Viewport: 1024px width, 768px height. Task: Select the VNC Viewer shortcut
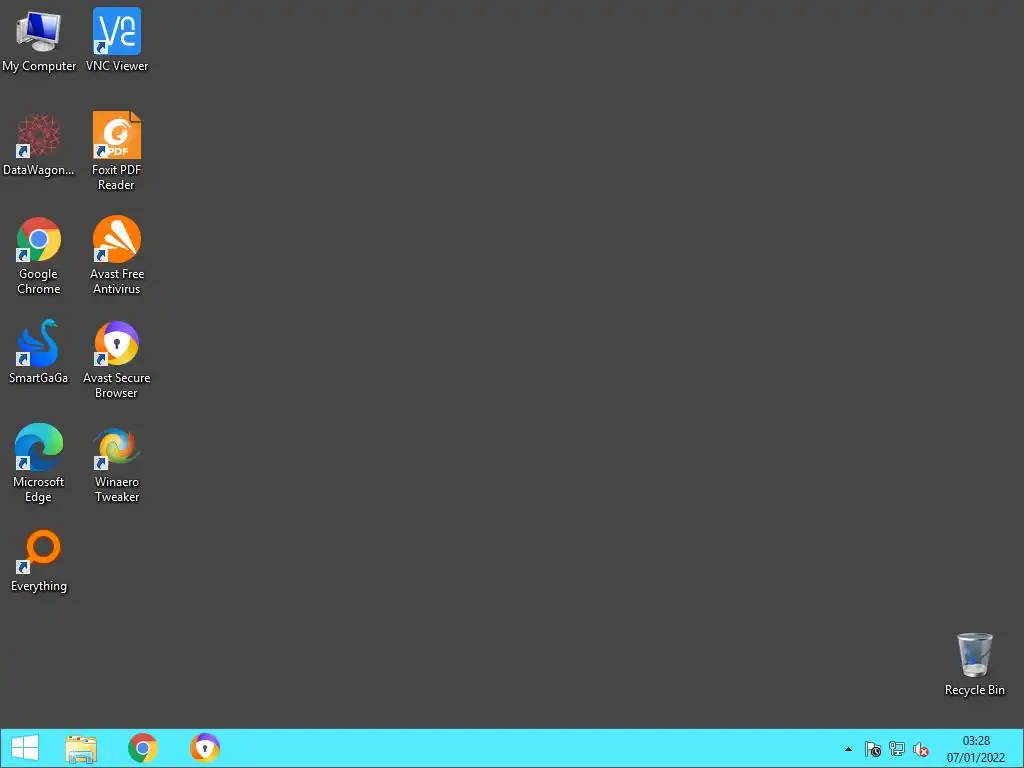click(117, 40)
